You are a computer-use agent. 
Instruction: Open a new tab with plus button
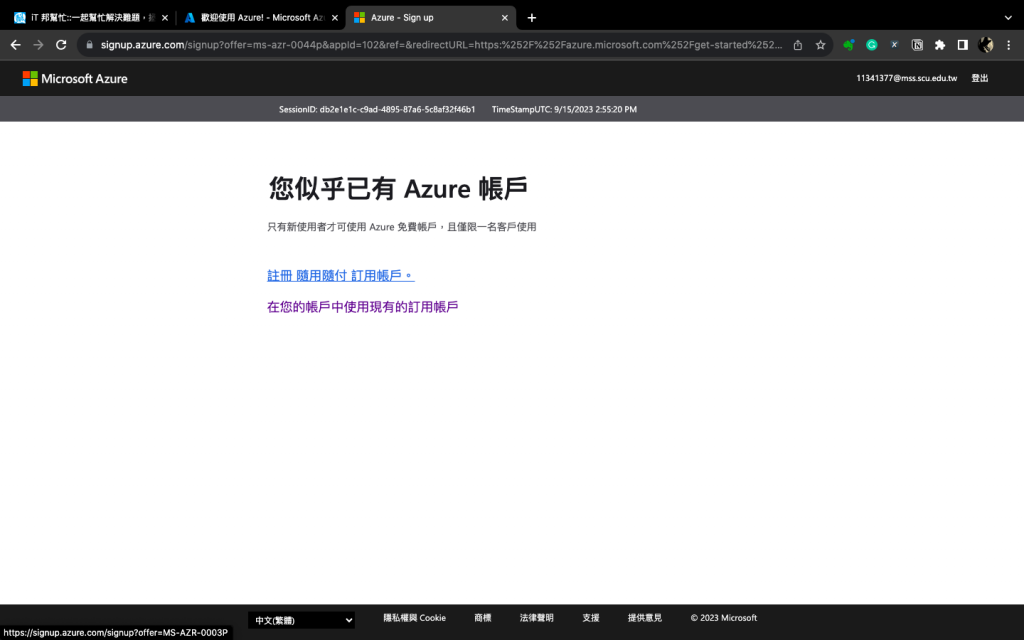[x=532, y=18]
